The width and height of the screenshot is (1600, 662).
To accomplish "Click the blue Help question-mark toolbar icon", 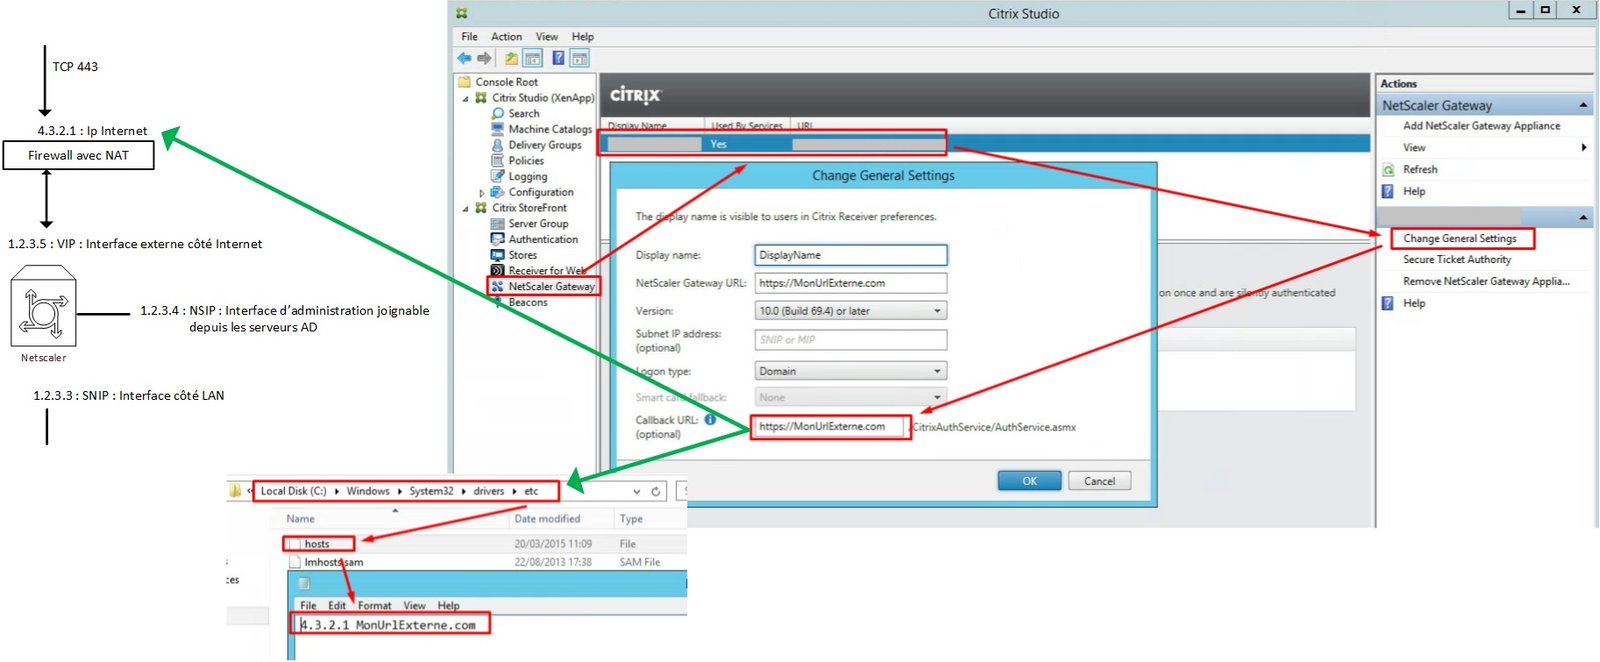I will (558, 58).
